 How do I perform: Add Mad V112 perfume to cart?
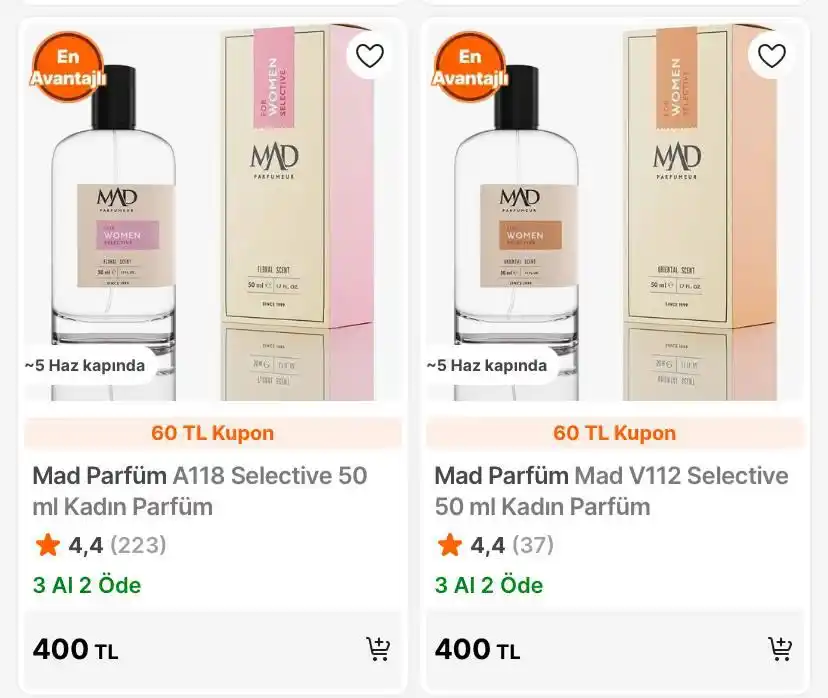(x=780, y=649)
